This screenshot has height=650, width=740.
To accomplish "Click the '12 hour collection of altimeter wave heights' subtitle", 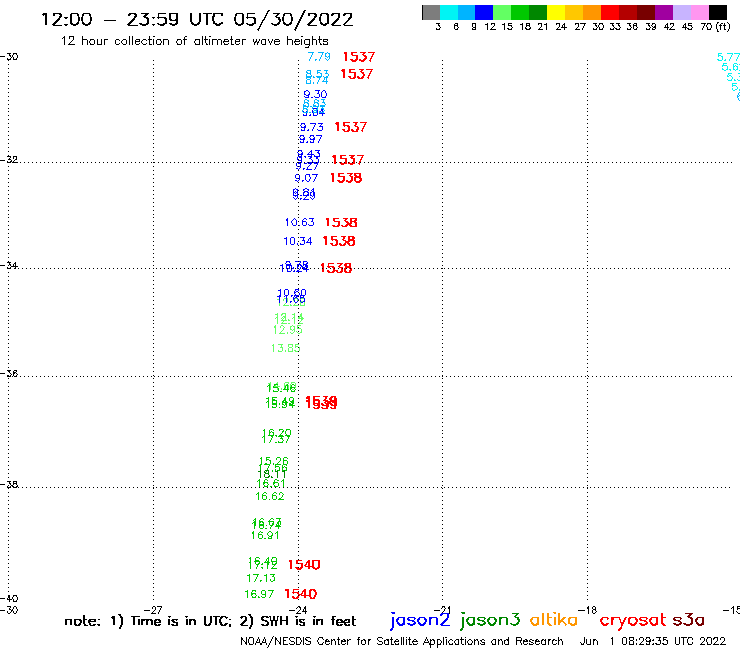I will click(194, 41).
